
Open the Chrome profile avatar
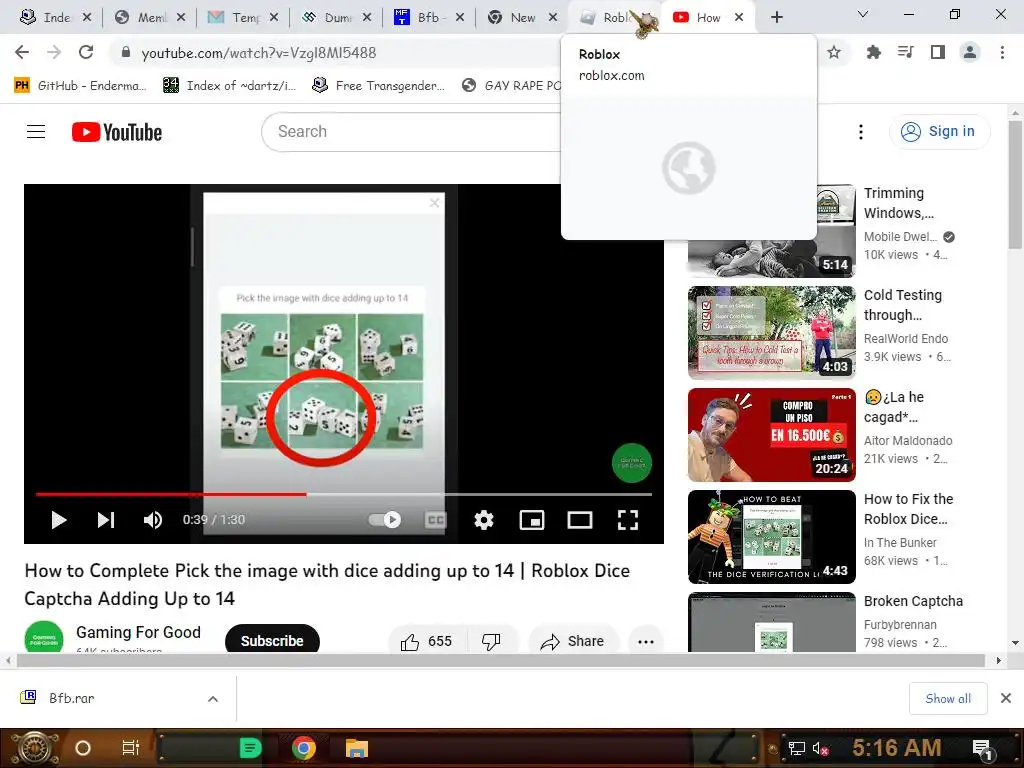click(970, 52)
